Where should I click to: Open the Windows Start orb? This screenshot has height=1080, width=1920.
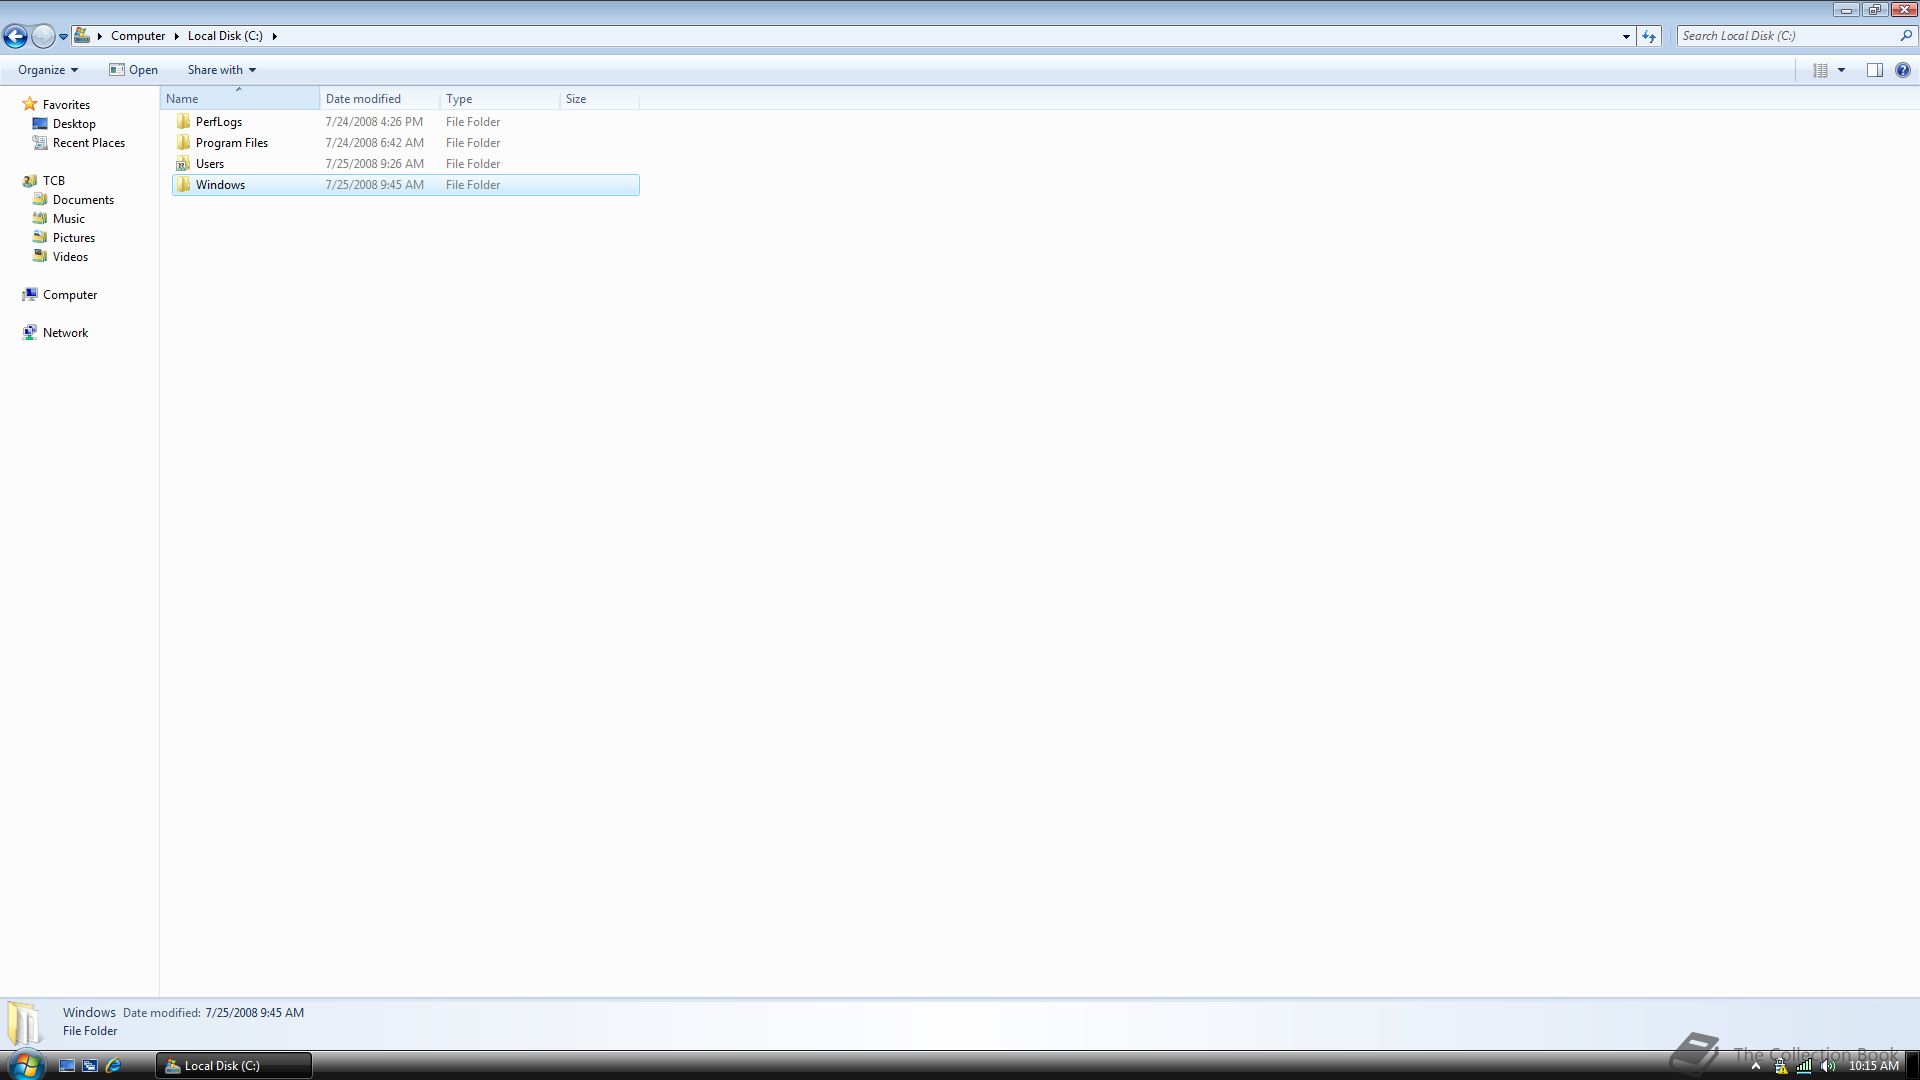(25, 1065)
